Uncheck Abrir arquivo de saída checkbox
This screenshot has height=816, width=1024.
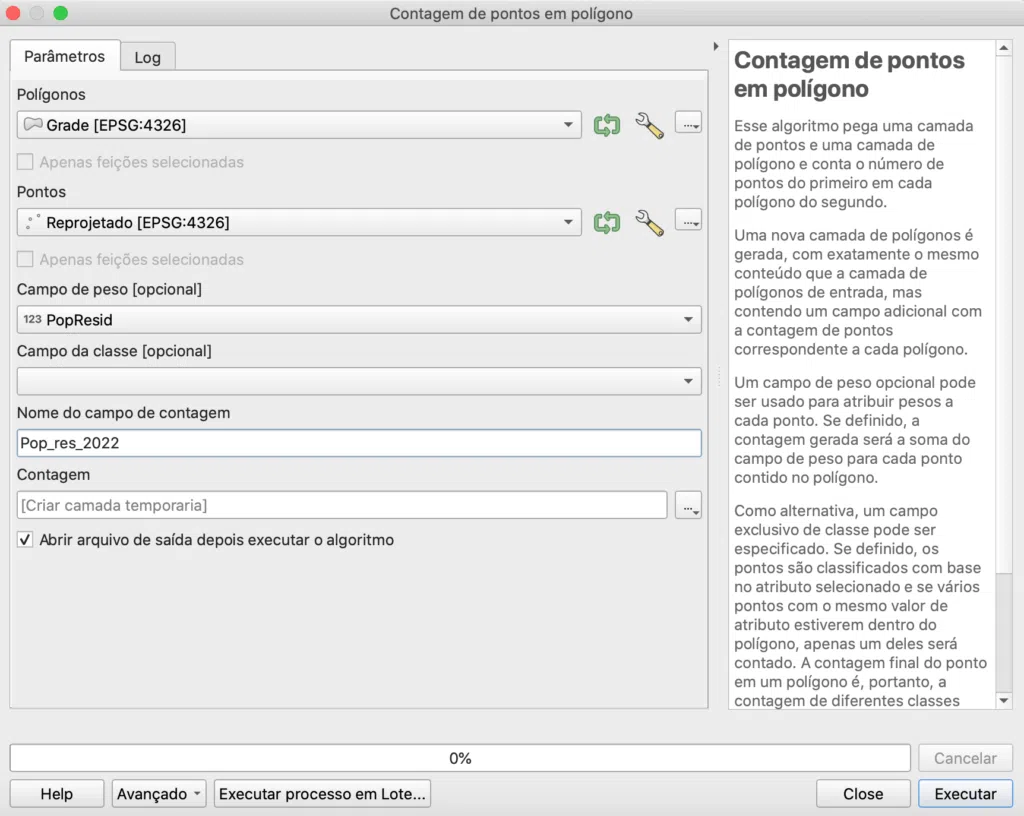pos(25,540)
